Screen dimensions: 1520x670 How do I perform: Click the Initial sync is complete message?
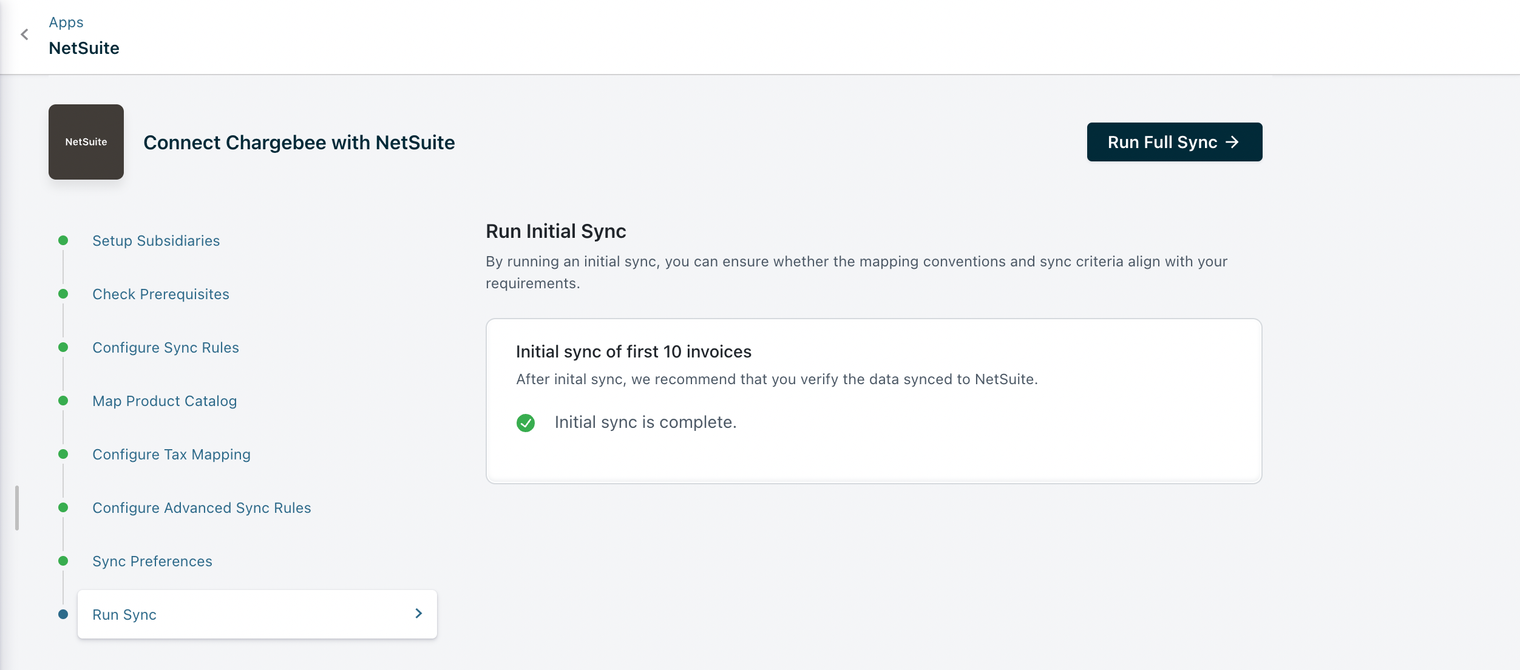pyautogui.click(x=645, y=423)
